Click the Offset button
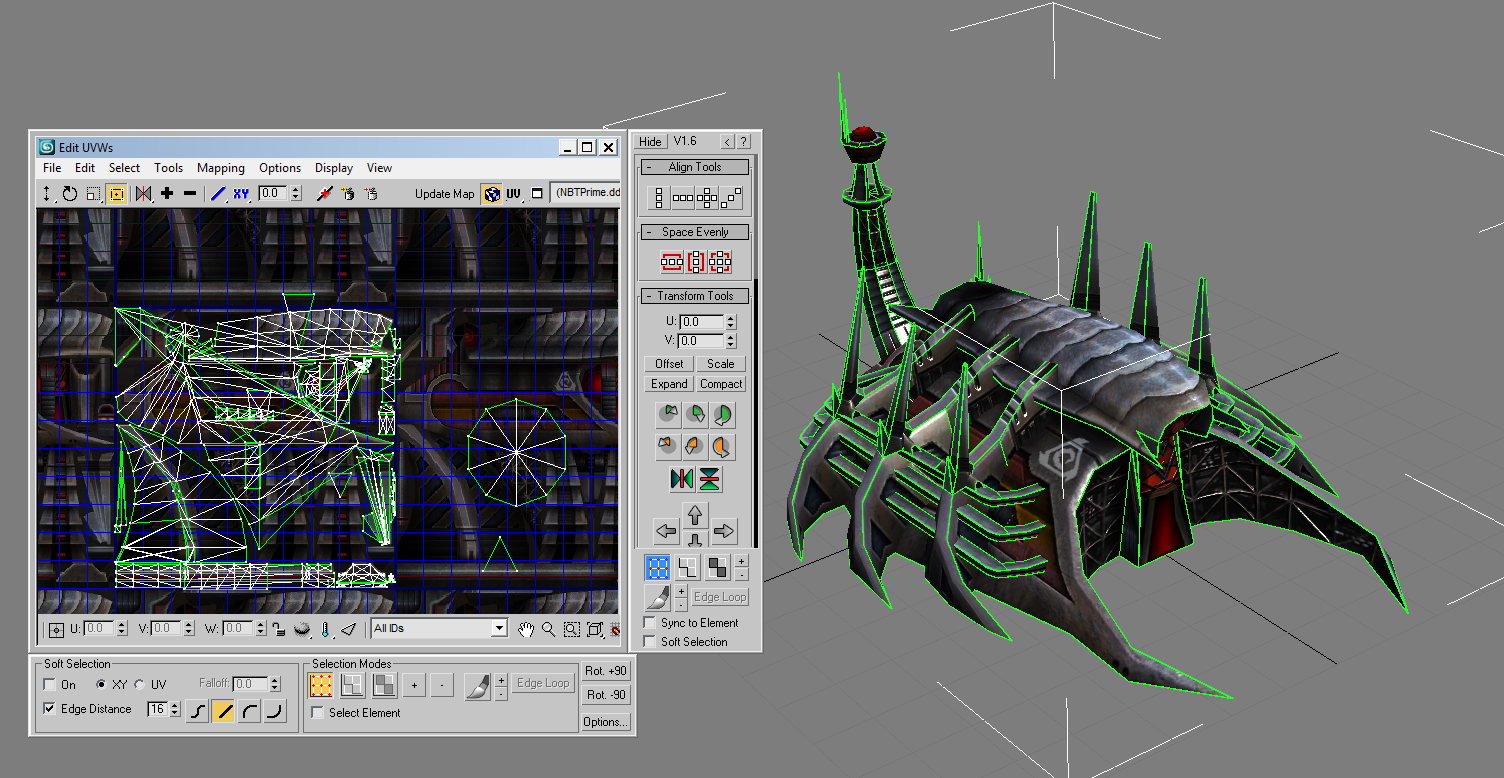 pyautogui.click(x=669, y=364)
